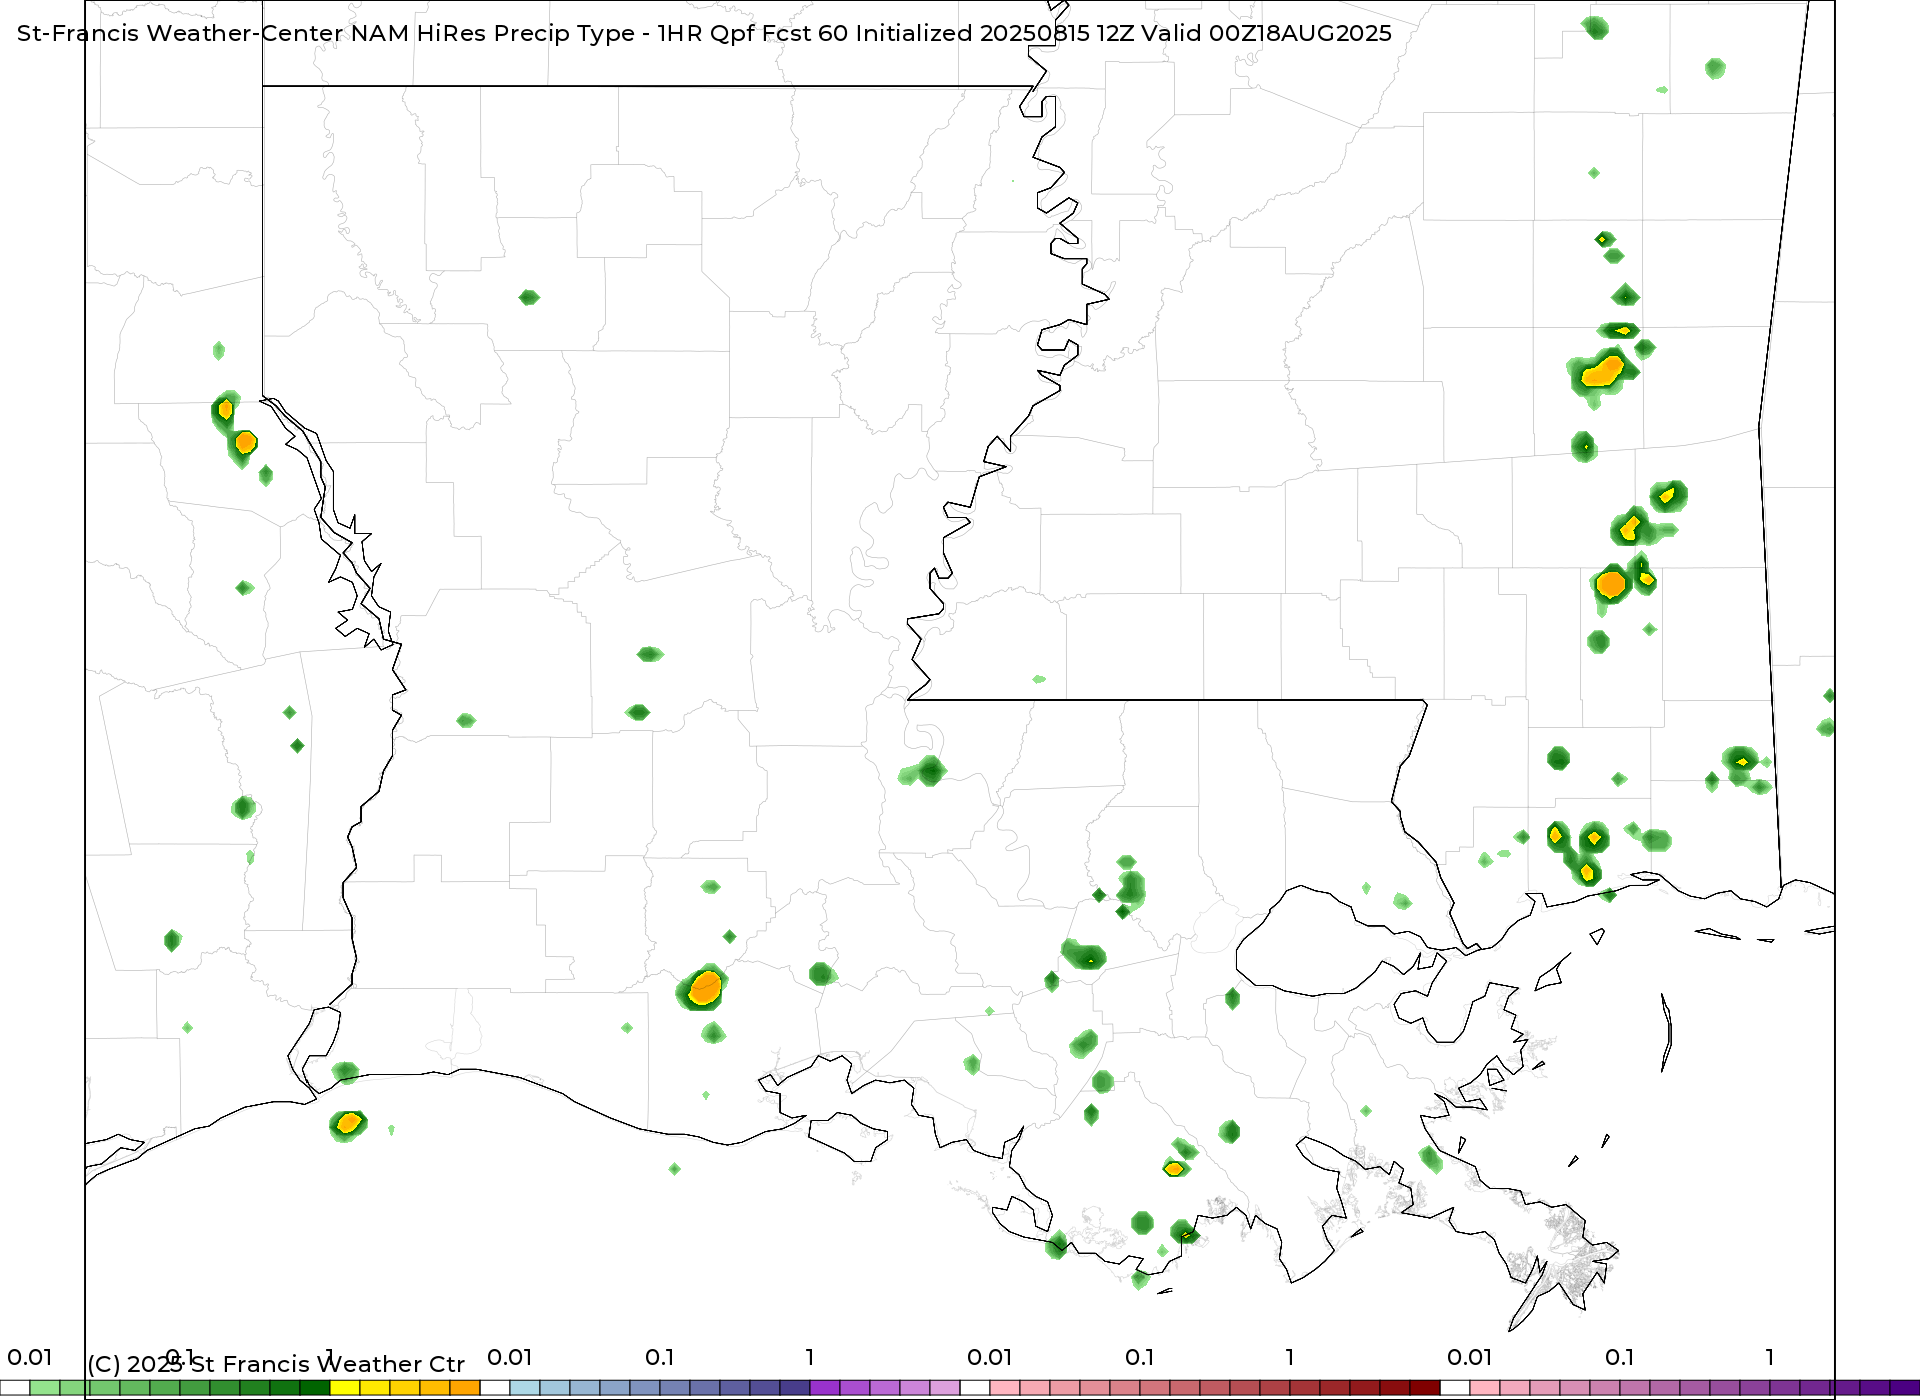Click the '(C) 2025 St Francis Weather Ctr' copyright text
The image size is (1920, 1400).
tap(276, 1364)
